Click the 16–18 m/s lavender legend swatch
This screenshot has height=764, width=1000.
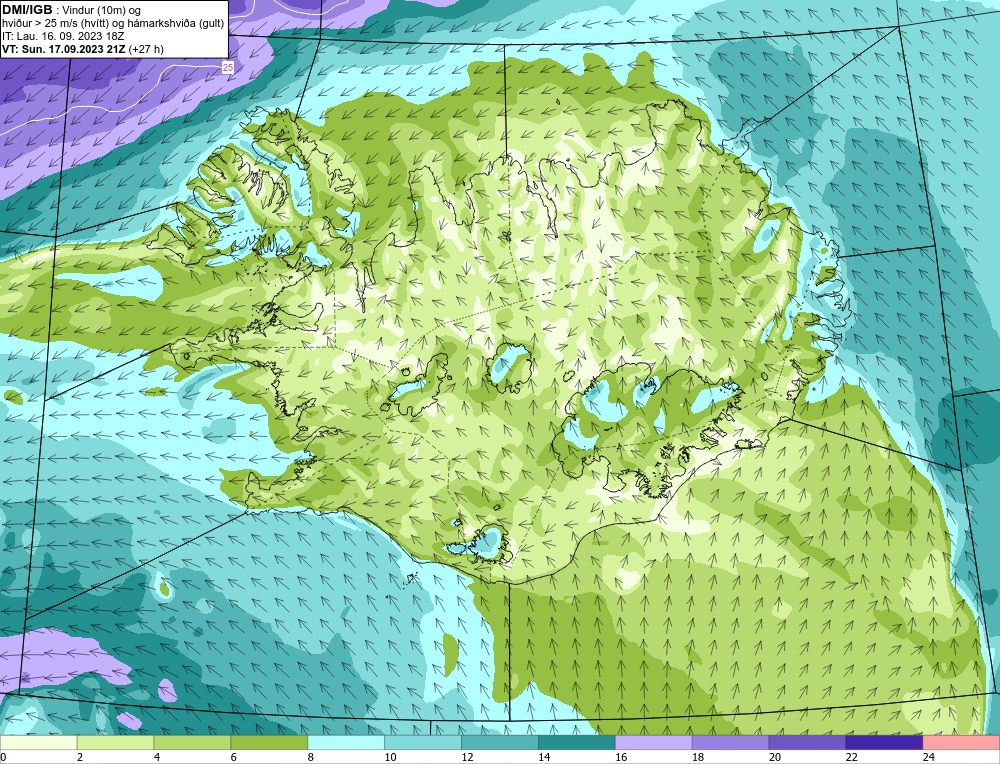click(653, 742)
